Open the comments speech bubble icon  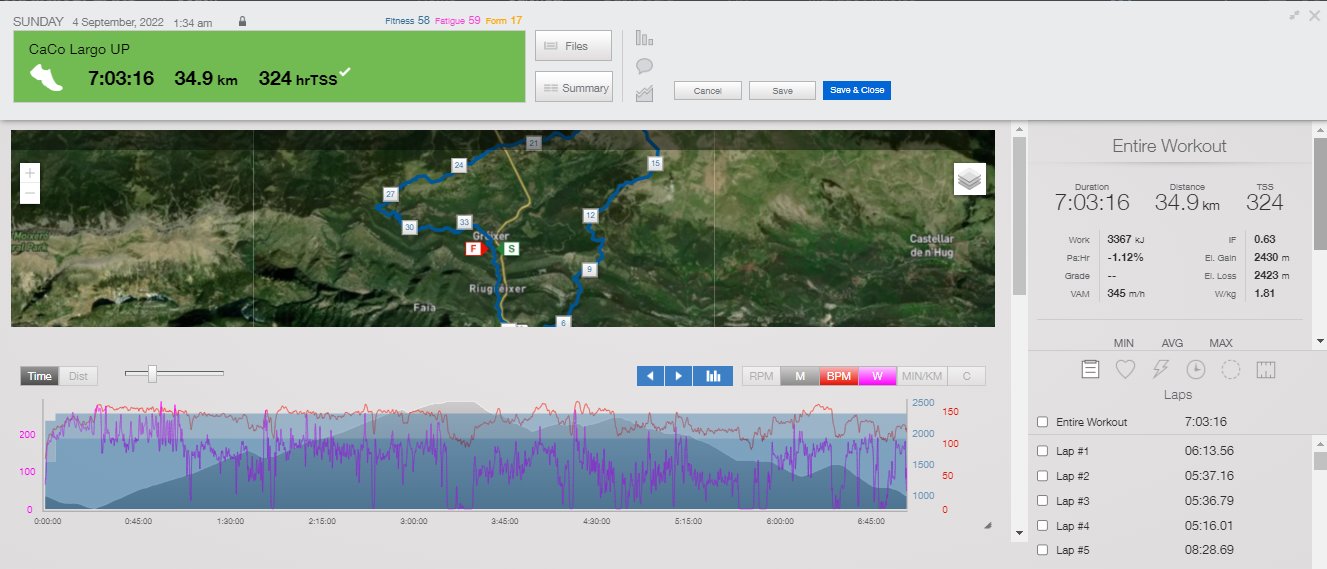[644, 66]
